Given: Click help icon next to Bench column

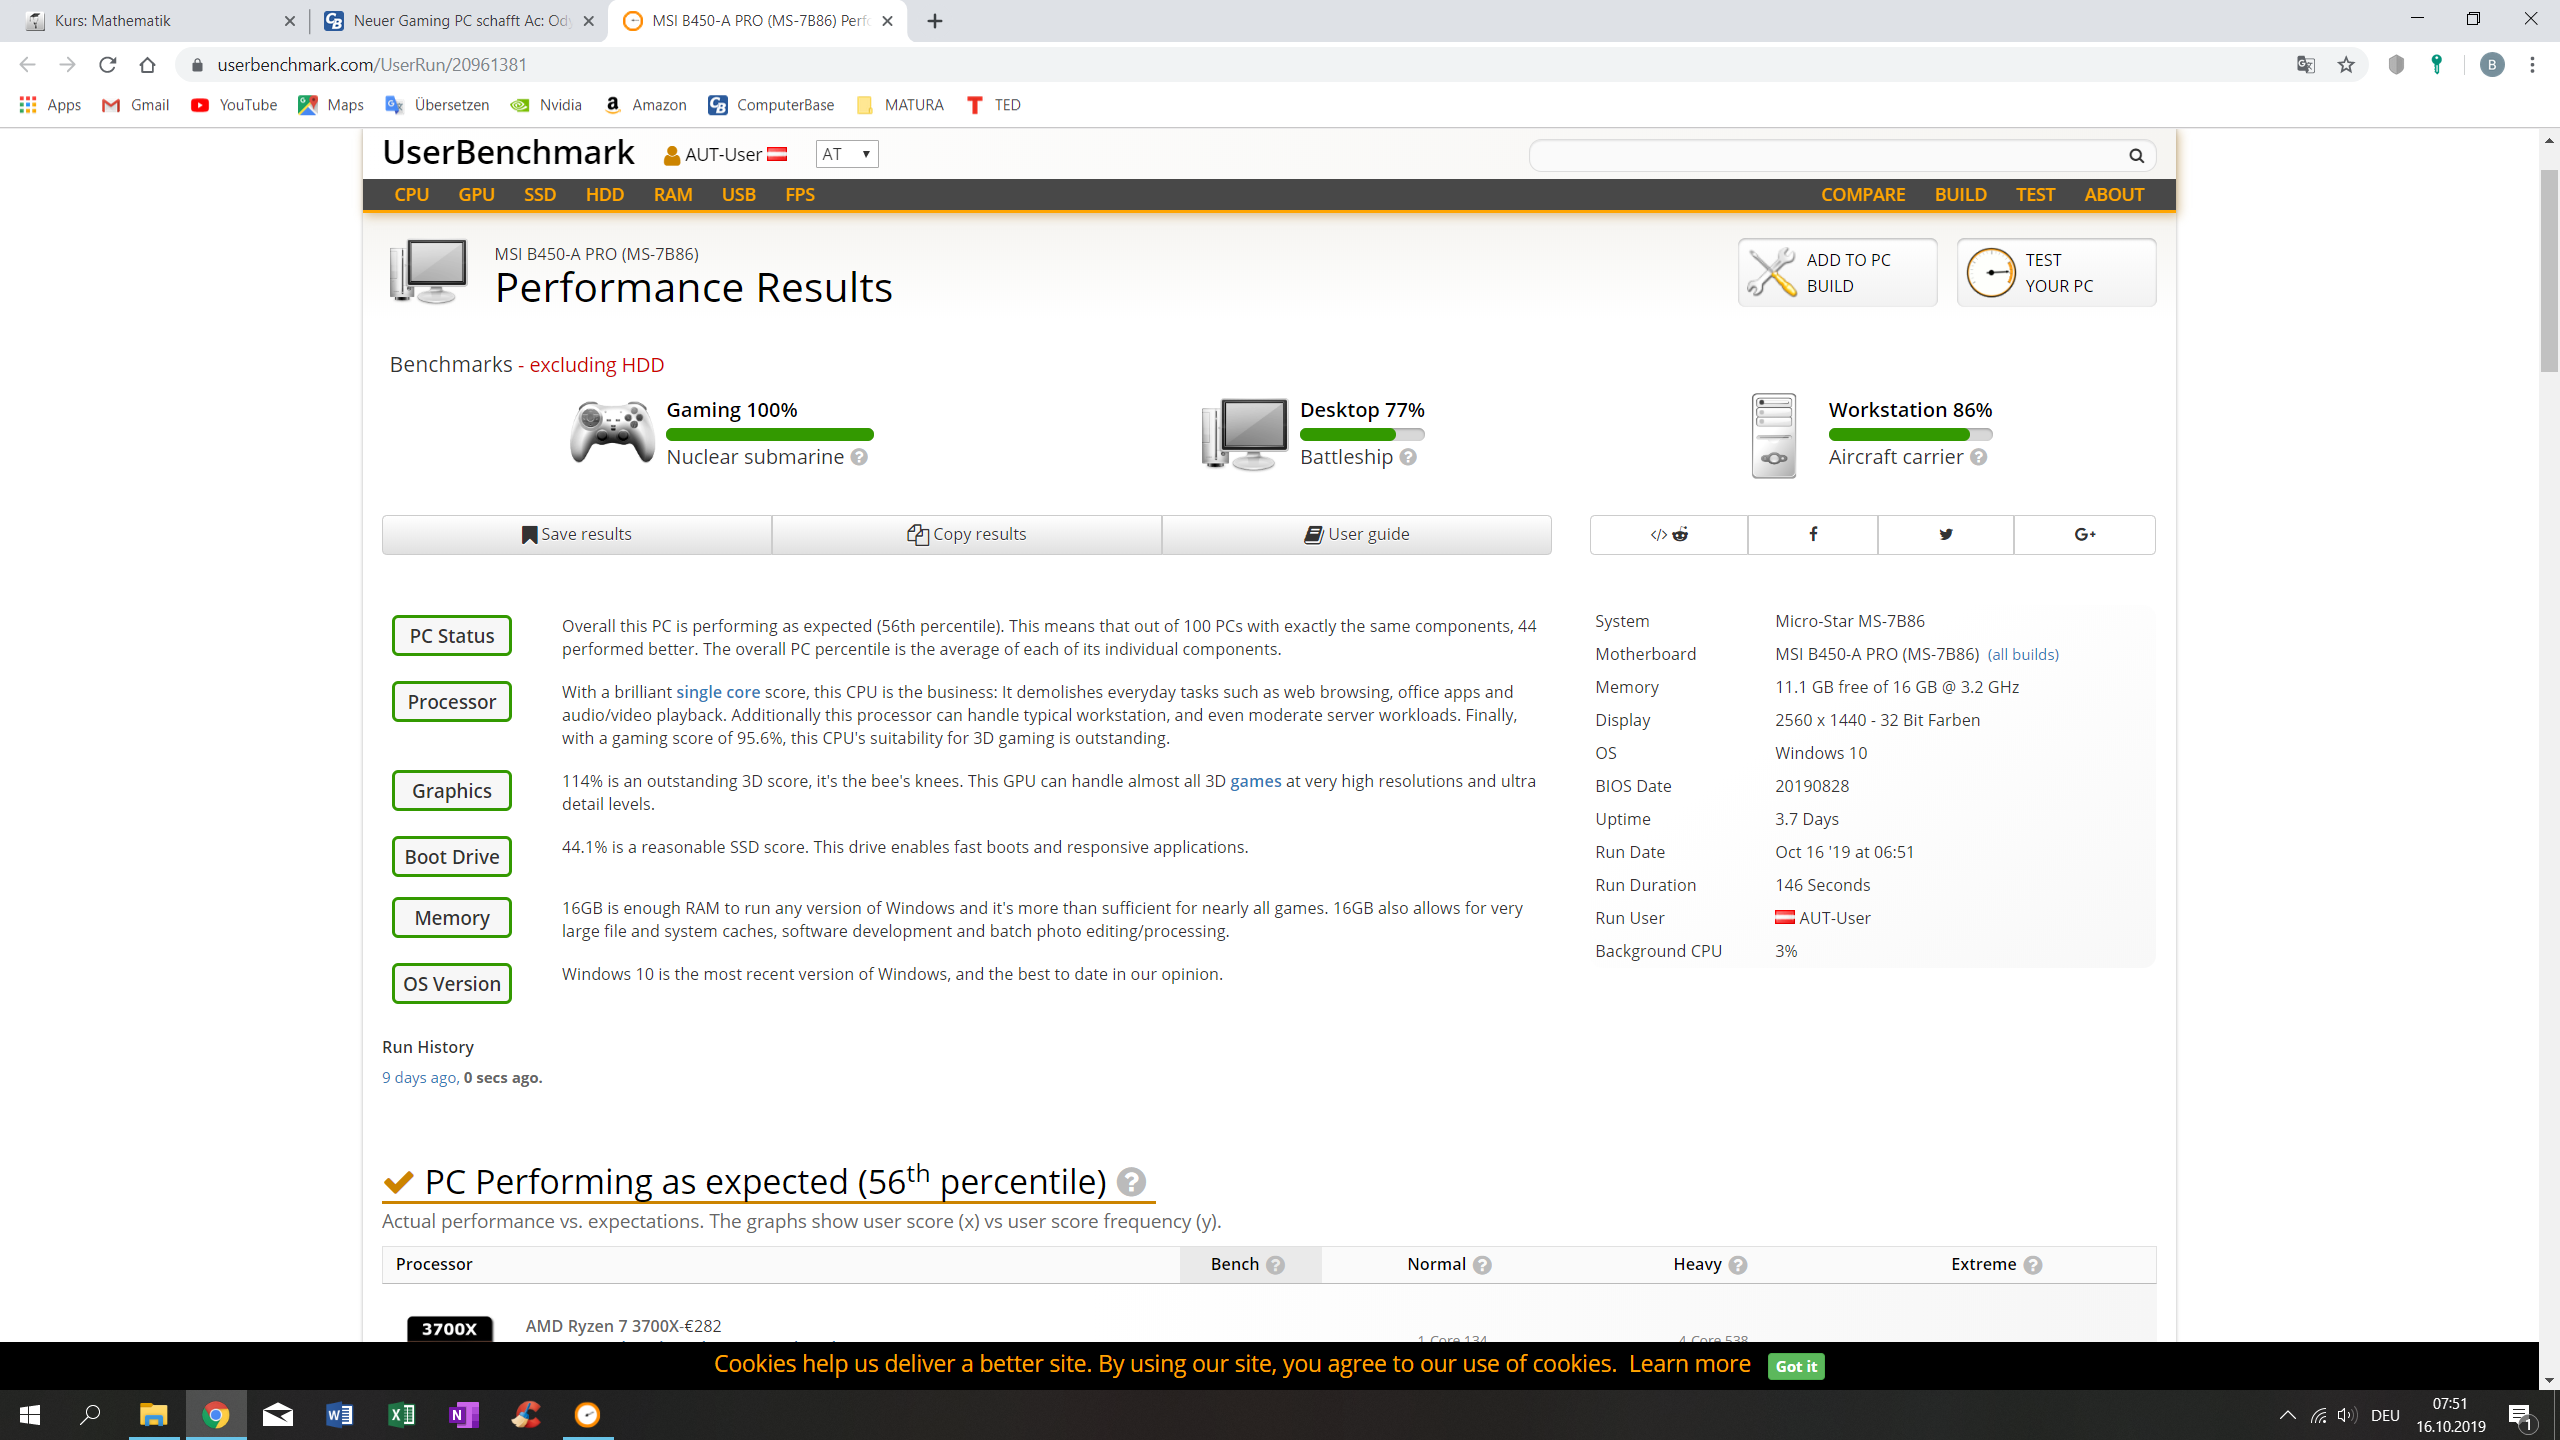Looking at the screenshot, I should [1275, 1265].
